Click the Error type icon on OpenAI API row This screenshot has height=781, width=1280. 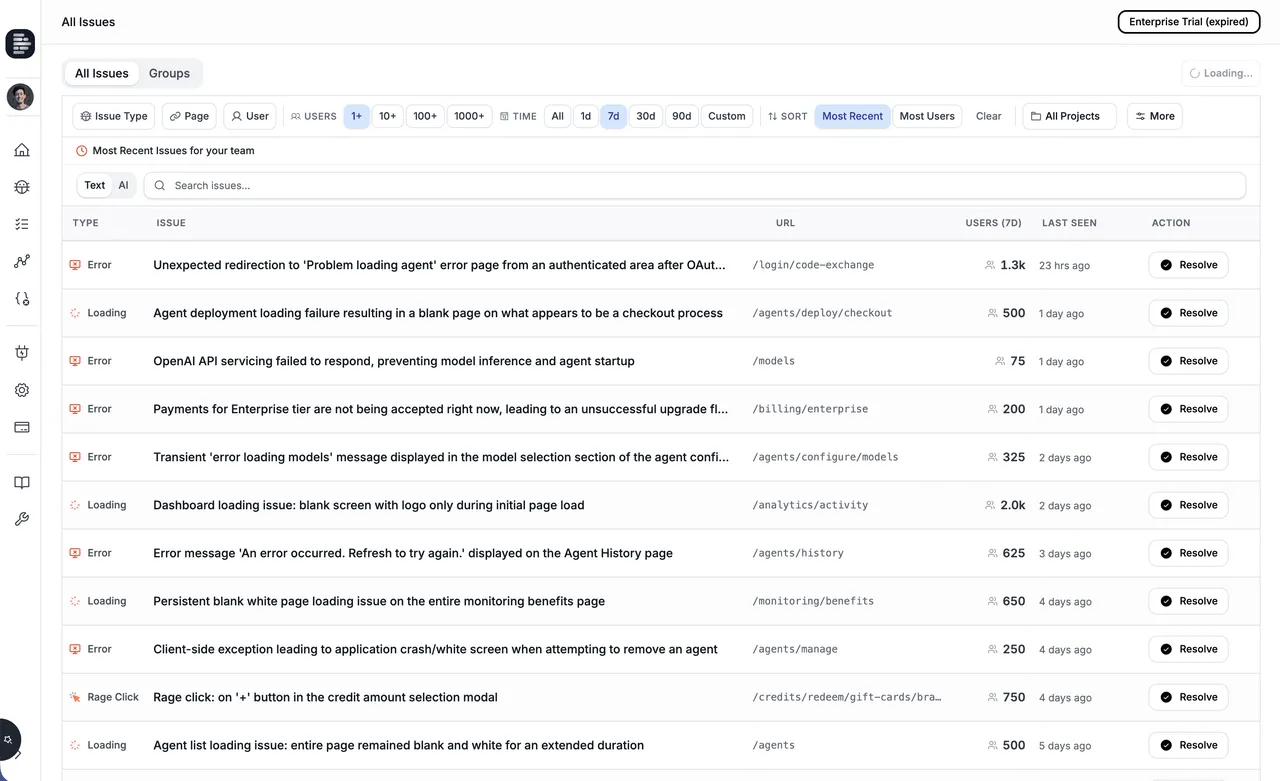pyautogui.click(x=75, y=361)
